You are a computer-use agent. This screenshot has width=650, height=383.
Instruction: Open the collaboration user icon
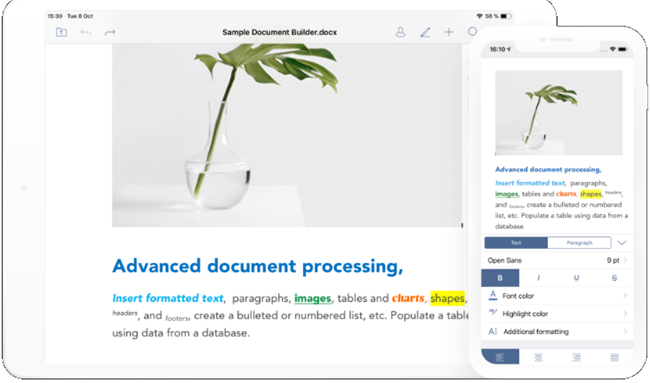(400, 32)
